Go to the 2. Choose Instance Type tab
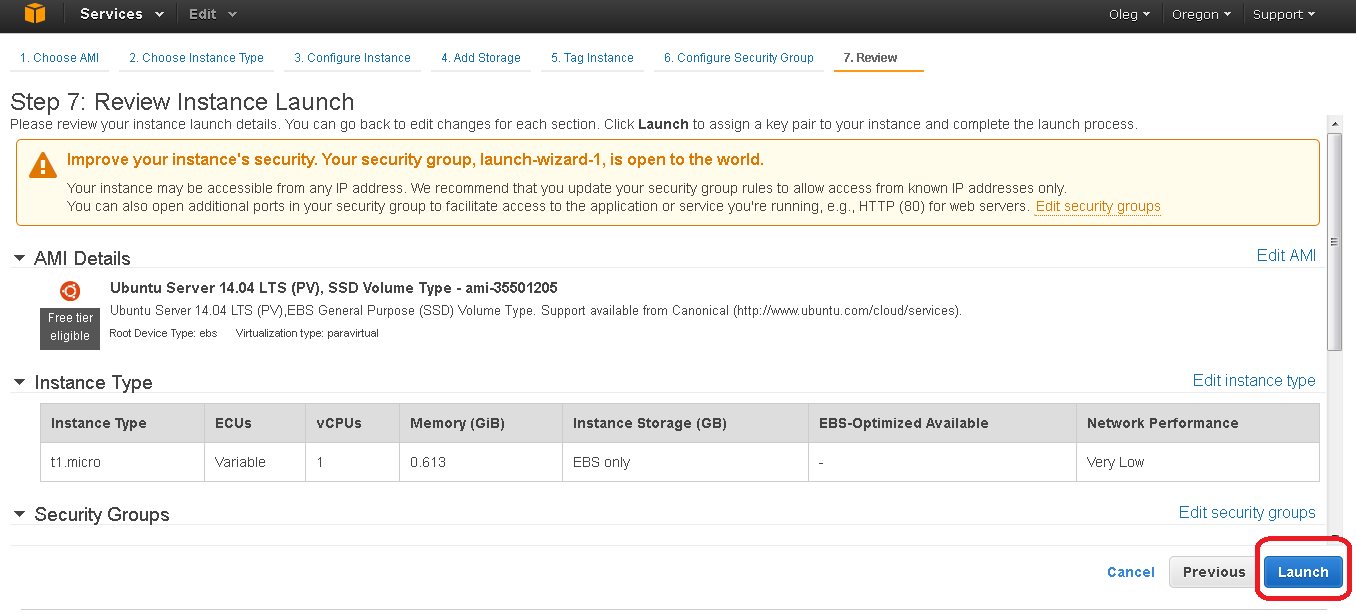 197,58
